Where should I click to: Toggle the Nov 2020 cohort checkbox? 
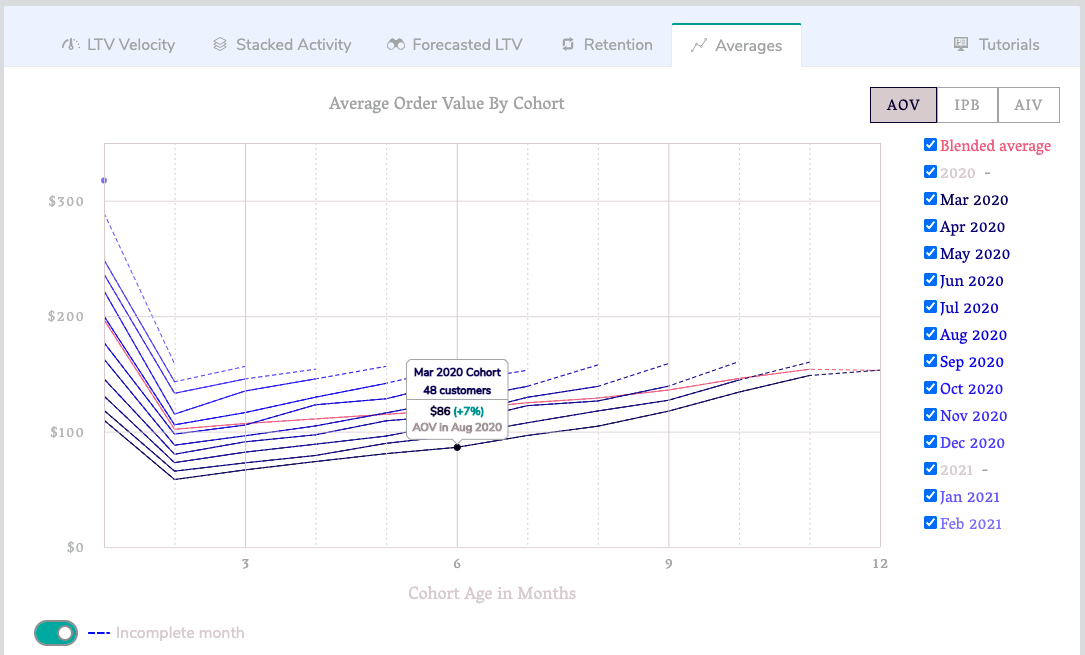click(x=931, y=414)
